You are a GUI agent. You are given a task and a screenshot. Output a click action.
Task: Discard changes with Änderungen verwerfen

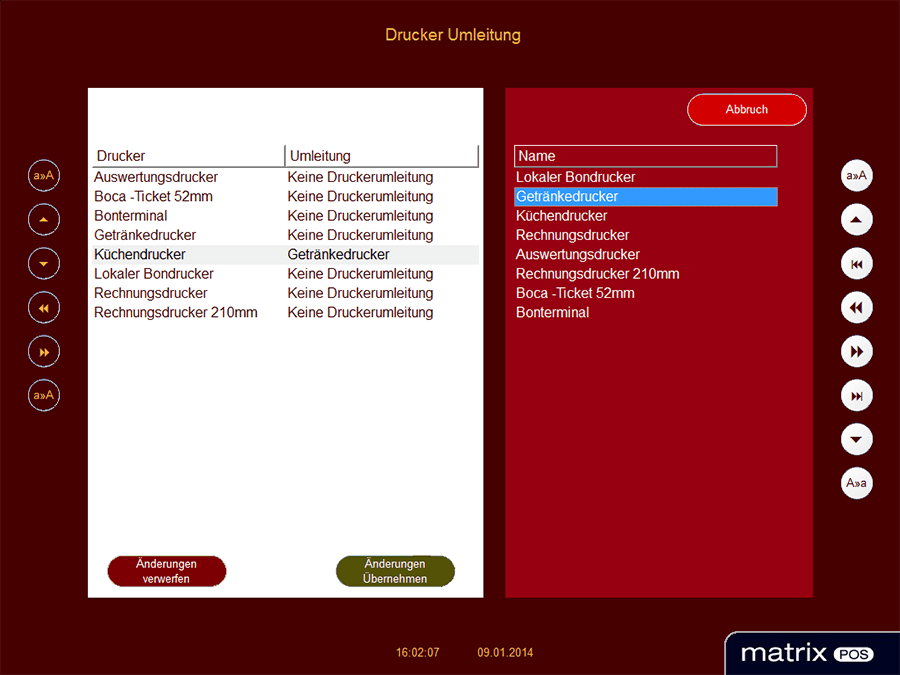(167, 571)
